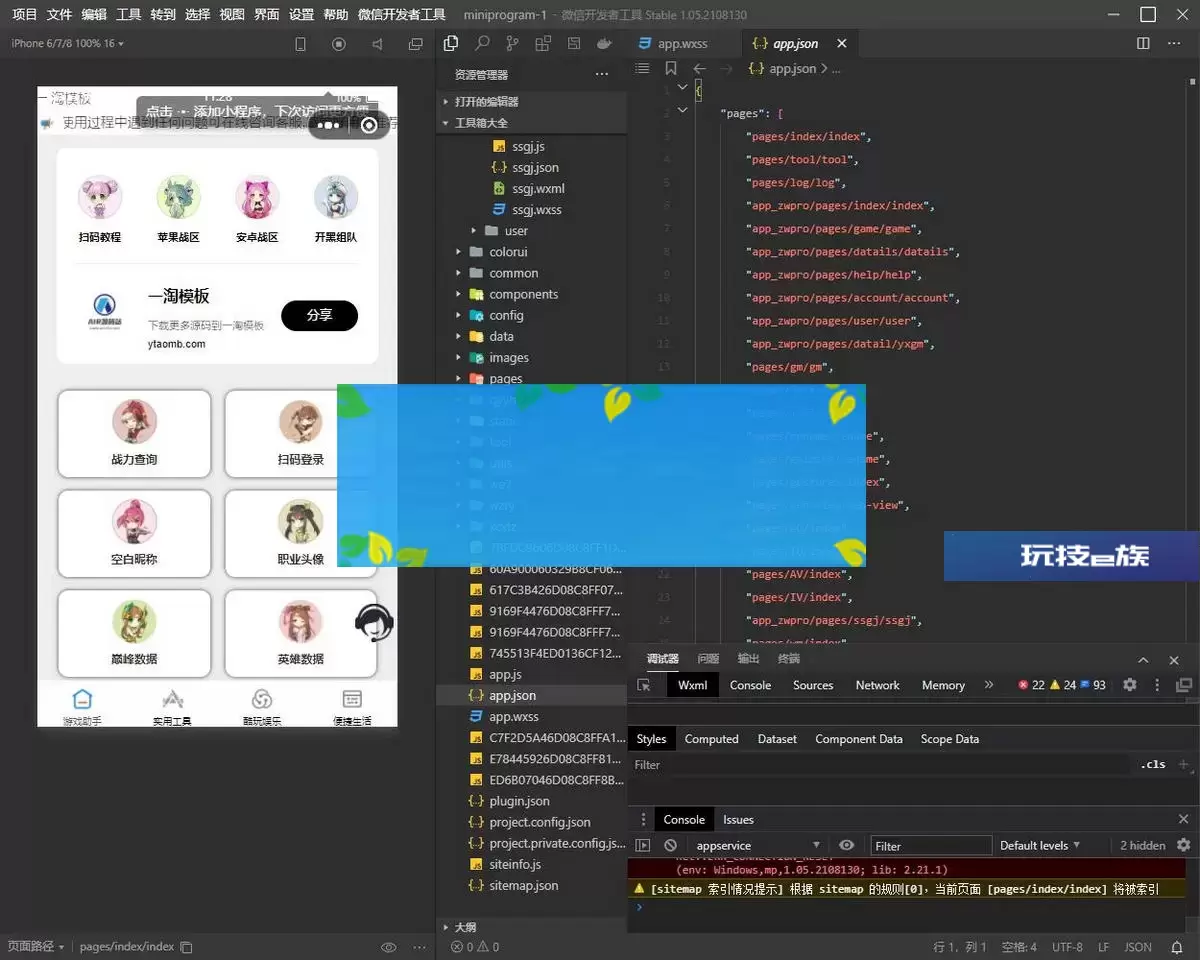Tap the 扫码教程 avatar shortcut
The height and width of the screenshot is (960, 1200).
click(99, 210)
